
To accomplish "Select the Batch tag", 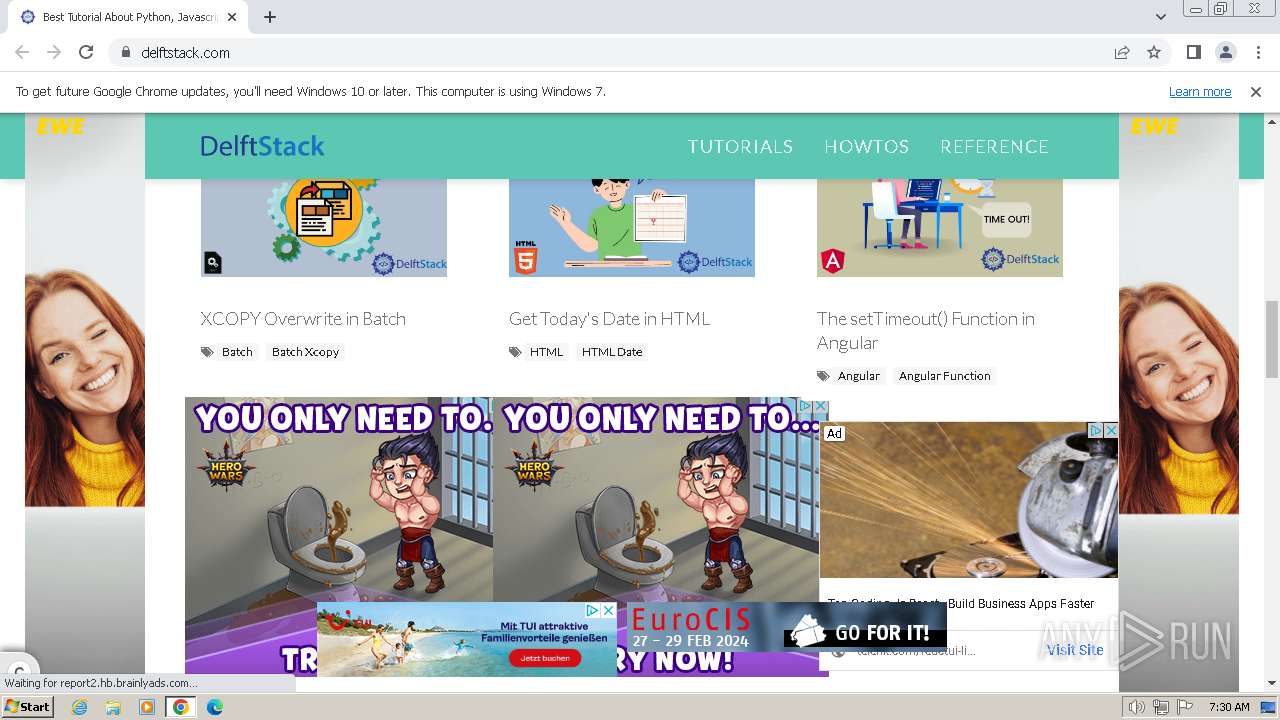I will click(x=237, y=351).
